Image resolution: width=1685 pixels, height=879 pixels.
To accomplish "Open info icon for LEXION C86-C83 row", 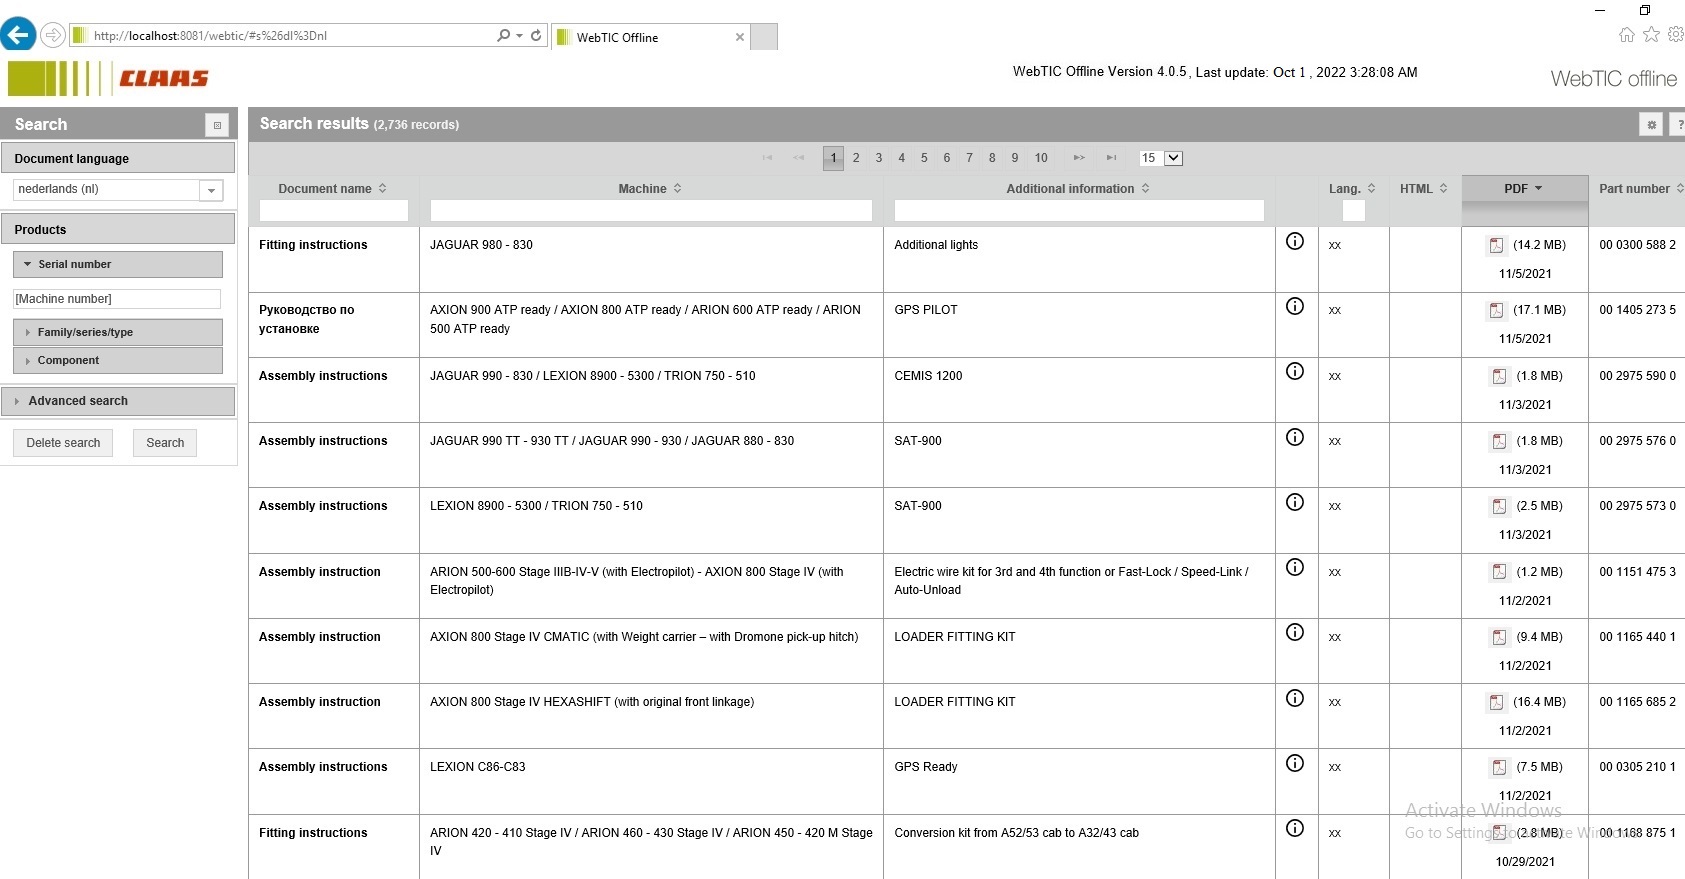I will click(x=1295, y=763).
